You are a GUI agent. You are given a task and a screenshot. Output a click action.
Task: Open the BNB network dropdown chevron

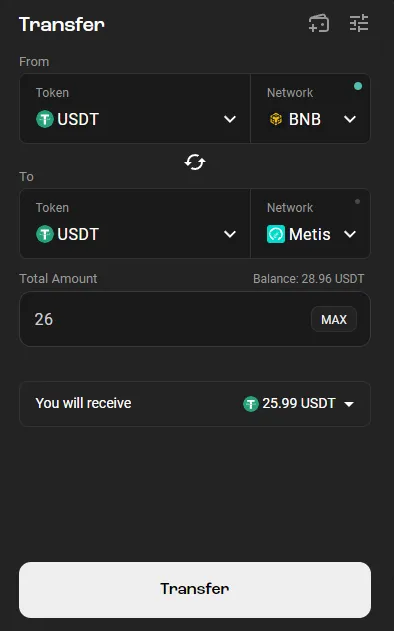[x=350, y=119]
